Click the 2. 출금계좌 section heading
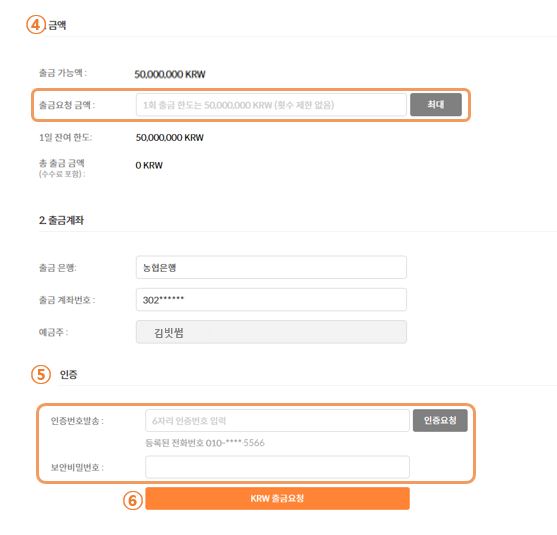The height and width of the screenshot is (535, 557). pyautogui.click(x=61, y=220)
